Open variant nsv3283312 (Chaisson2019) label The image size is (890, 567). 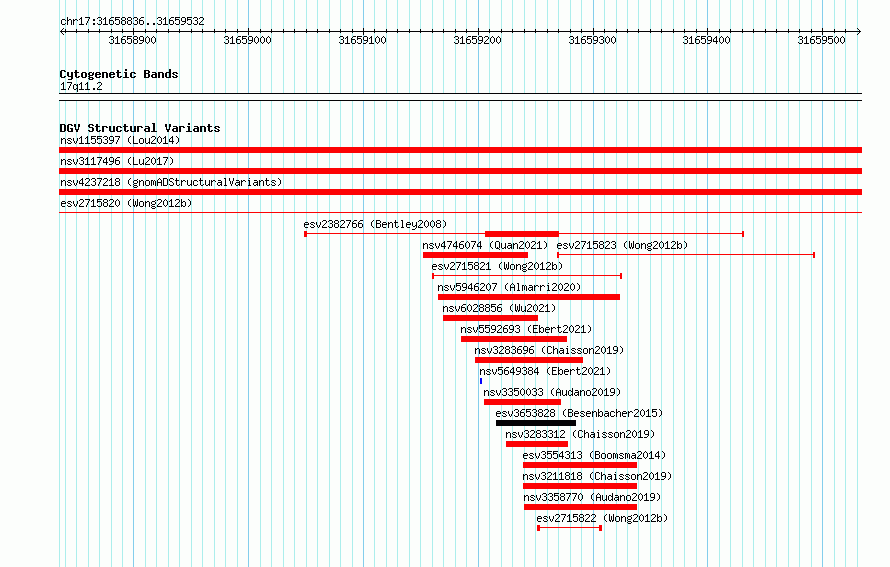pos(580,434)
